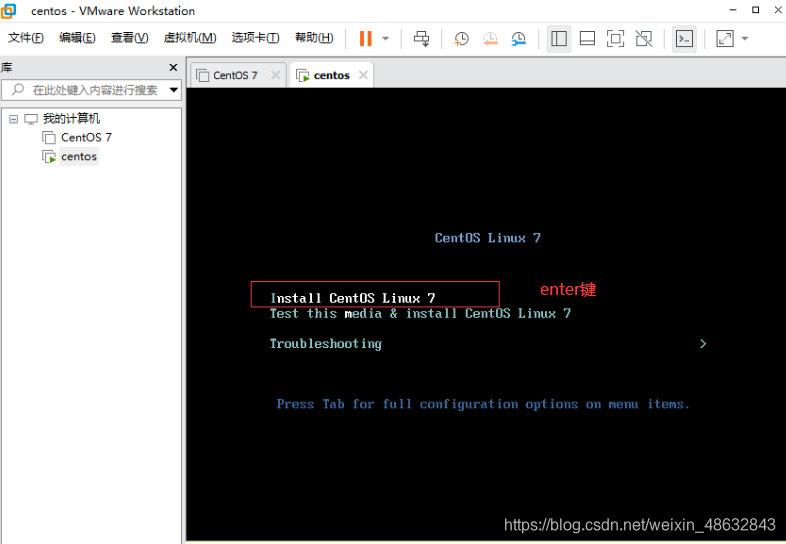The image size is (786, 544).
Task: Select CentOS 7 in the library tree
Action: (86, 137)
